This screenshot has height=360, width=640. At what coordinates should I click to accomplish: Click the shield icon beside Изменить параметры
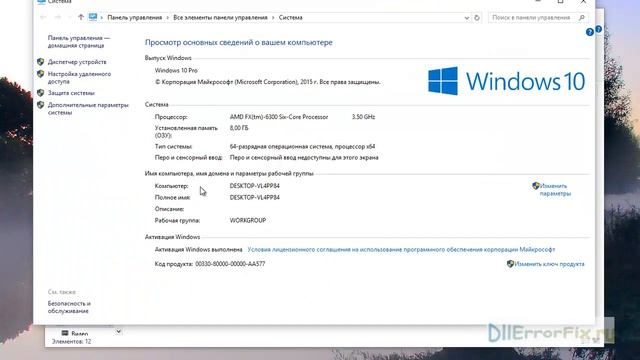point(536,186)
